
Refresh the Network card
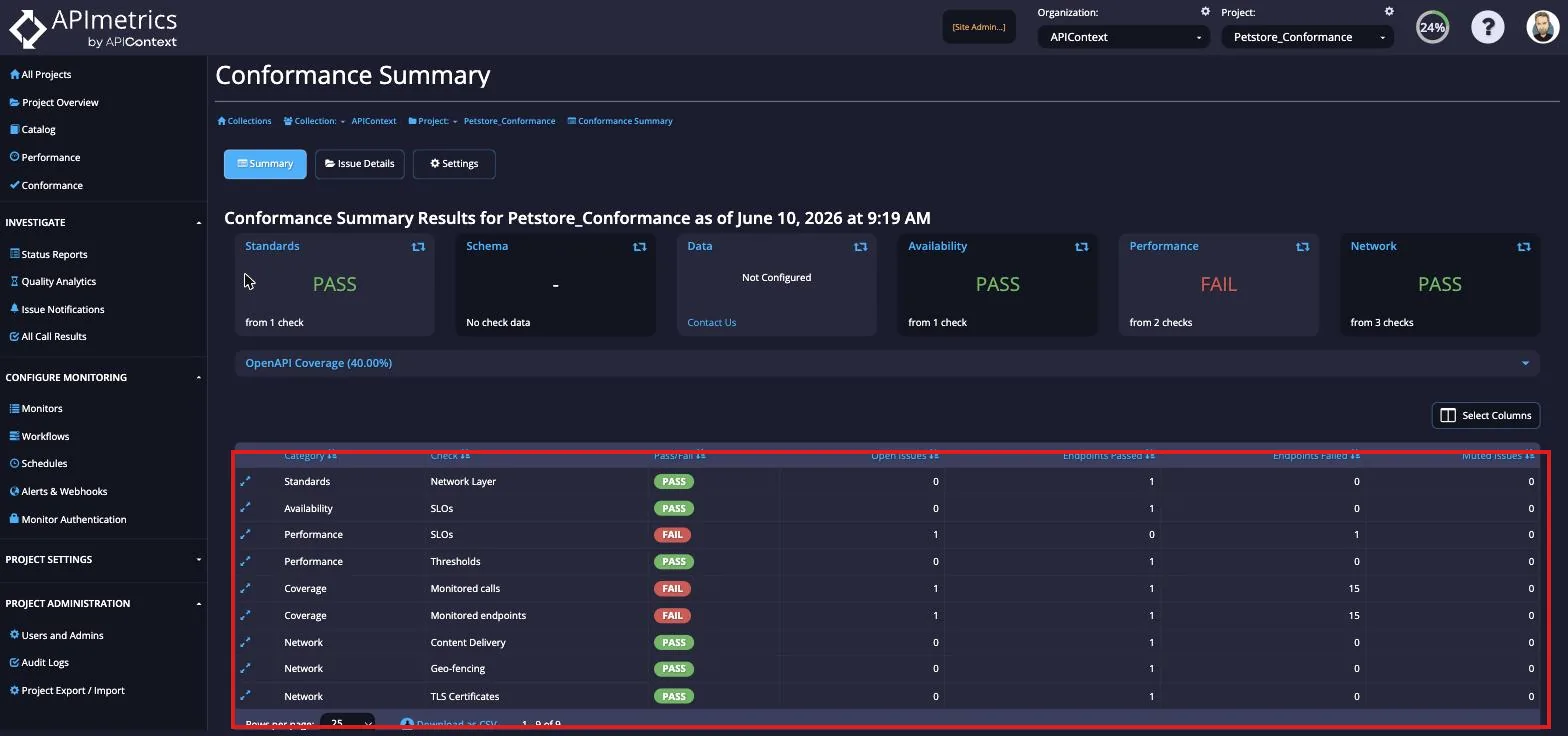pyautogui.click(x=1523, y=247)
